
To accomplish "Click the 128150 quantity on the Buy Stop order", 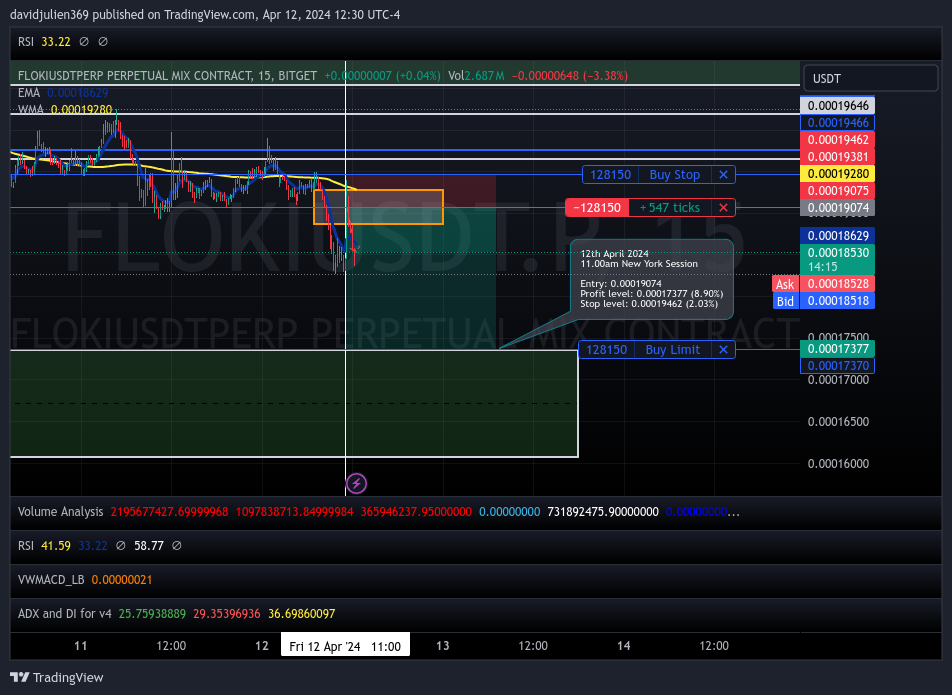I will (611, 175).
